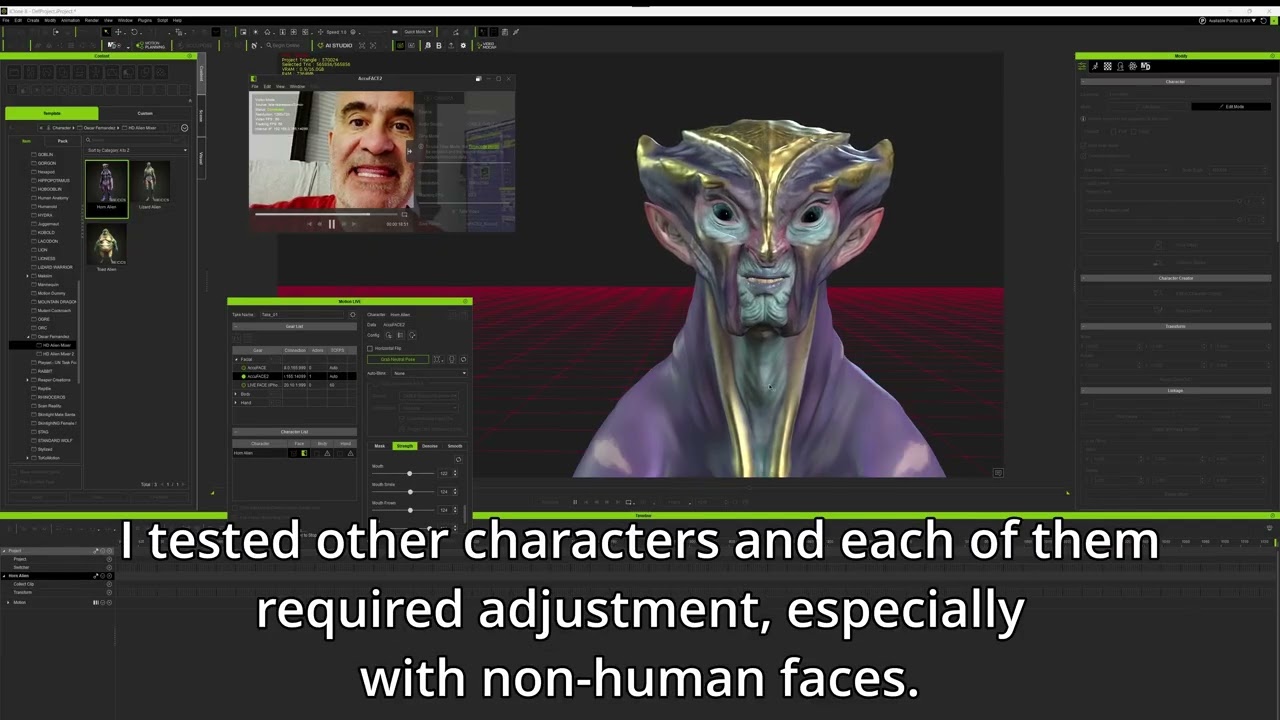Open the checkerboard material icon in Modify panel
The image size is (1280, 720).
click(1108, 66)
